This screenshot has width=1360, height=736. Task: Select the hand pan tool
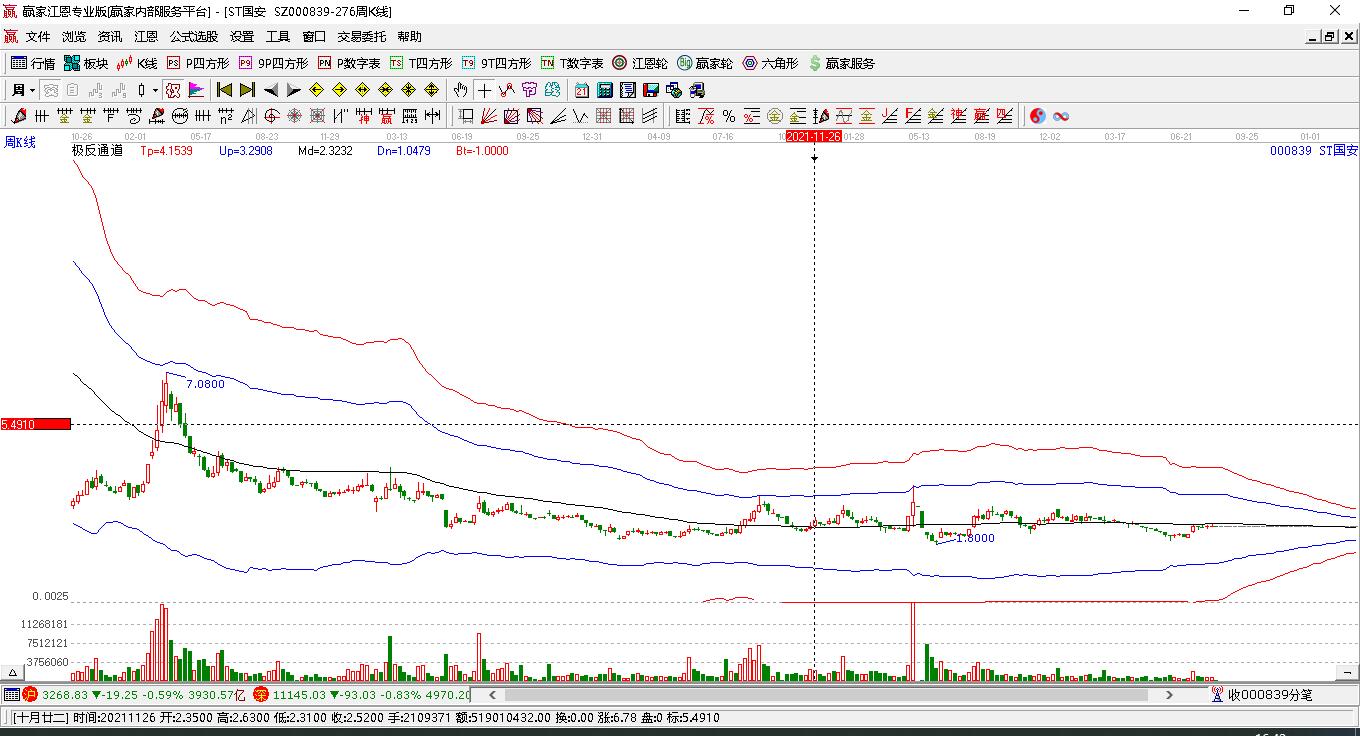coord(461,90)
